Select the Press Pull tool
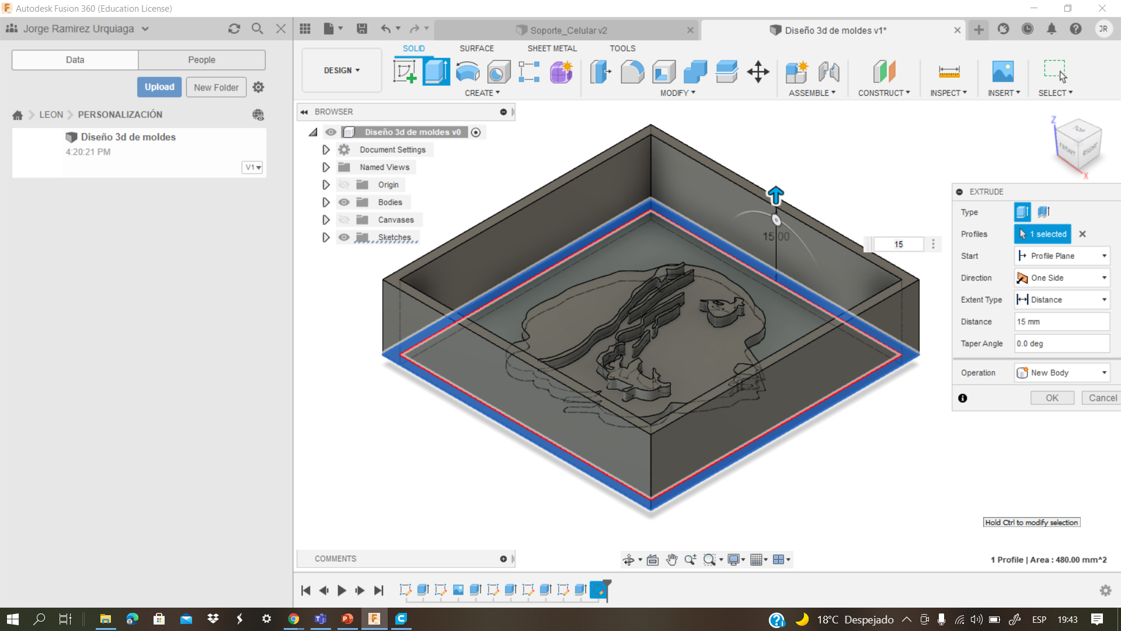Viewport: 1121px width, 631px height. point(601,71)
